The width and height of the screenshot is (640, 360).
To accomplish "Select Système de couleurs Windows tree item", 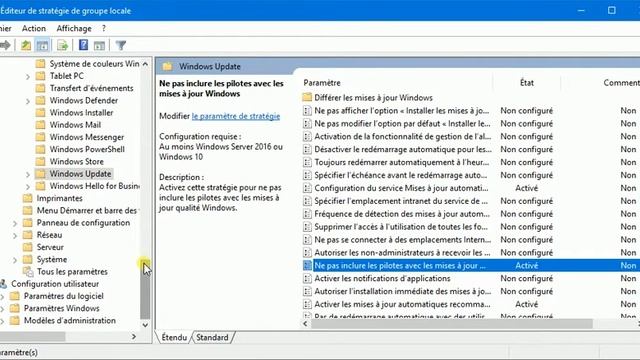I will coord(94,64).
